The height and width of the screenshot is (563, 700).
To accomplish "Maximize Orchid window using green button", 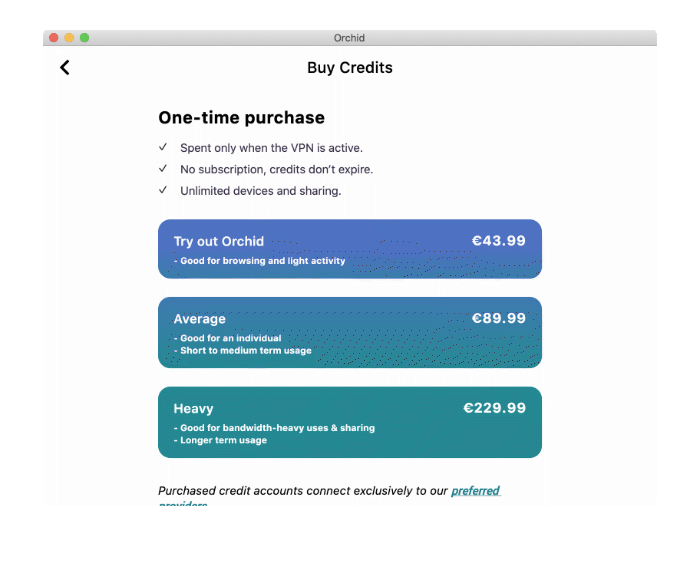I will click(84, 38).
